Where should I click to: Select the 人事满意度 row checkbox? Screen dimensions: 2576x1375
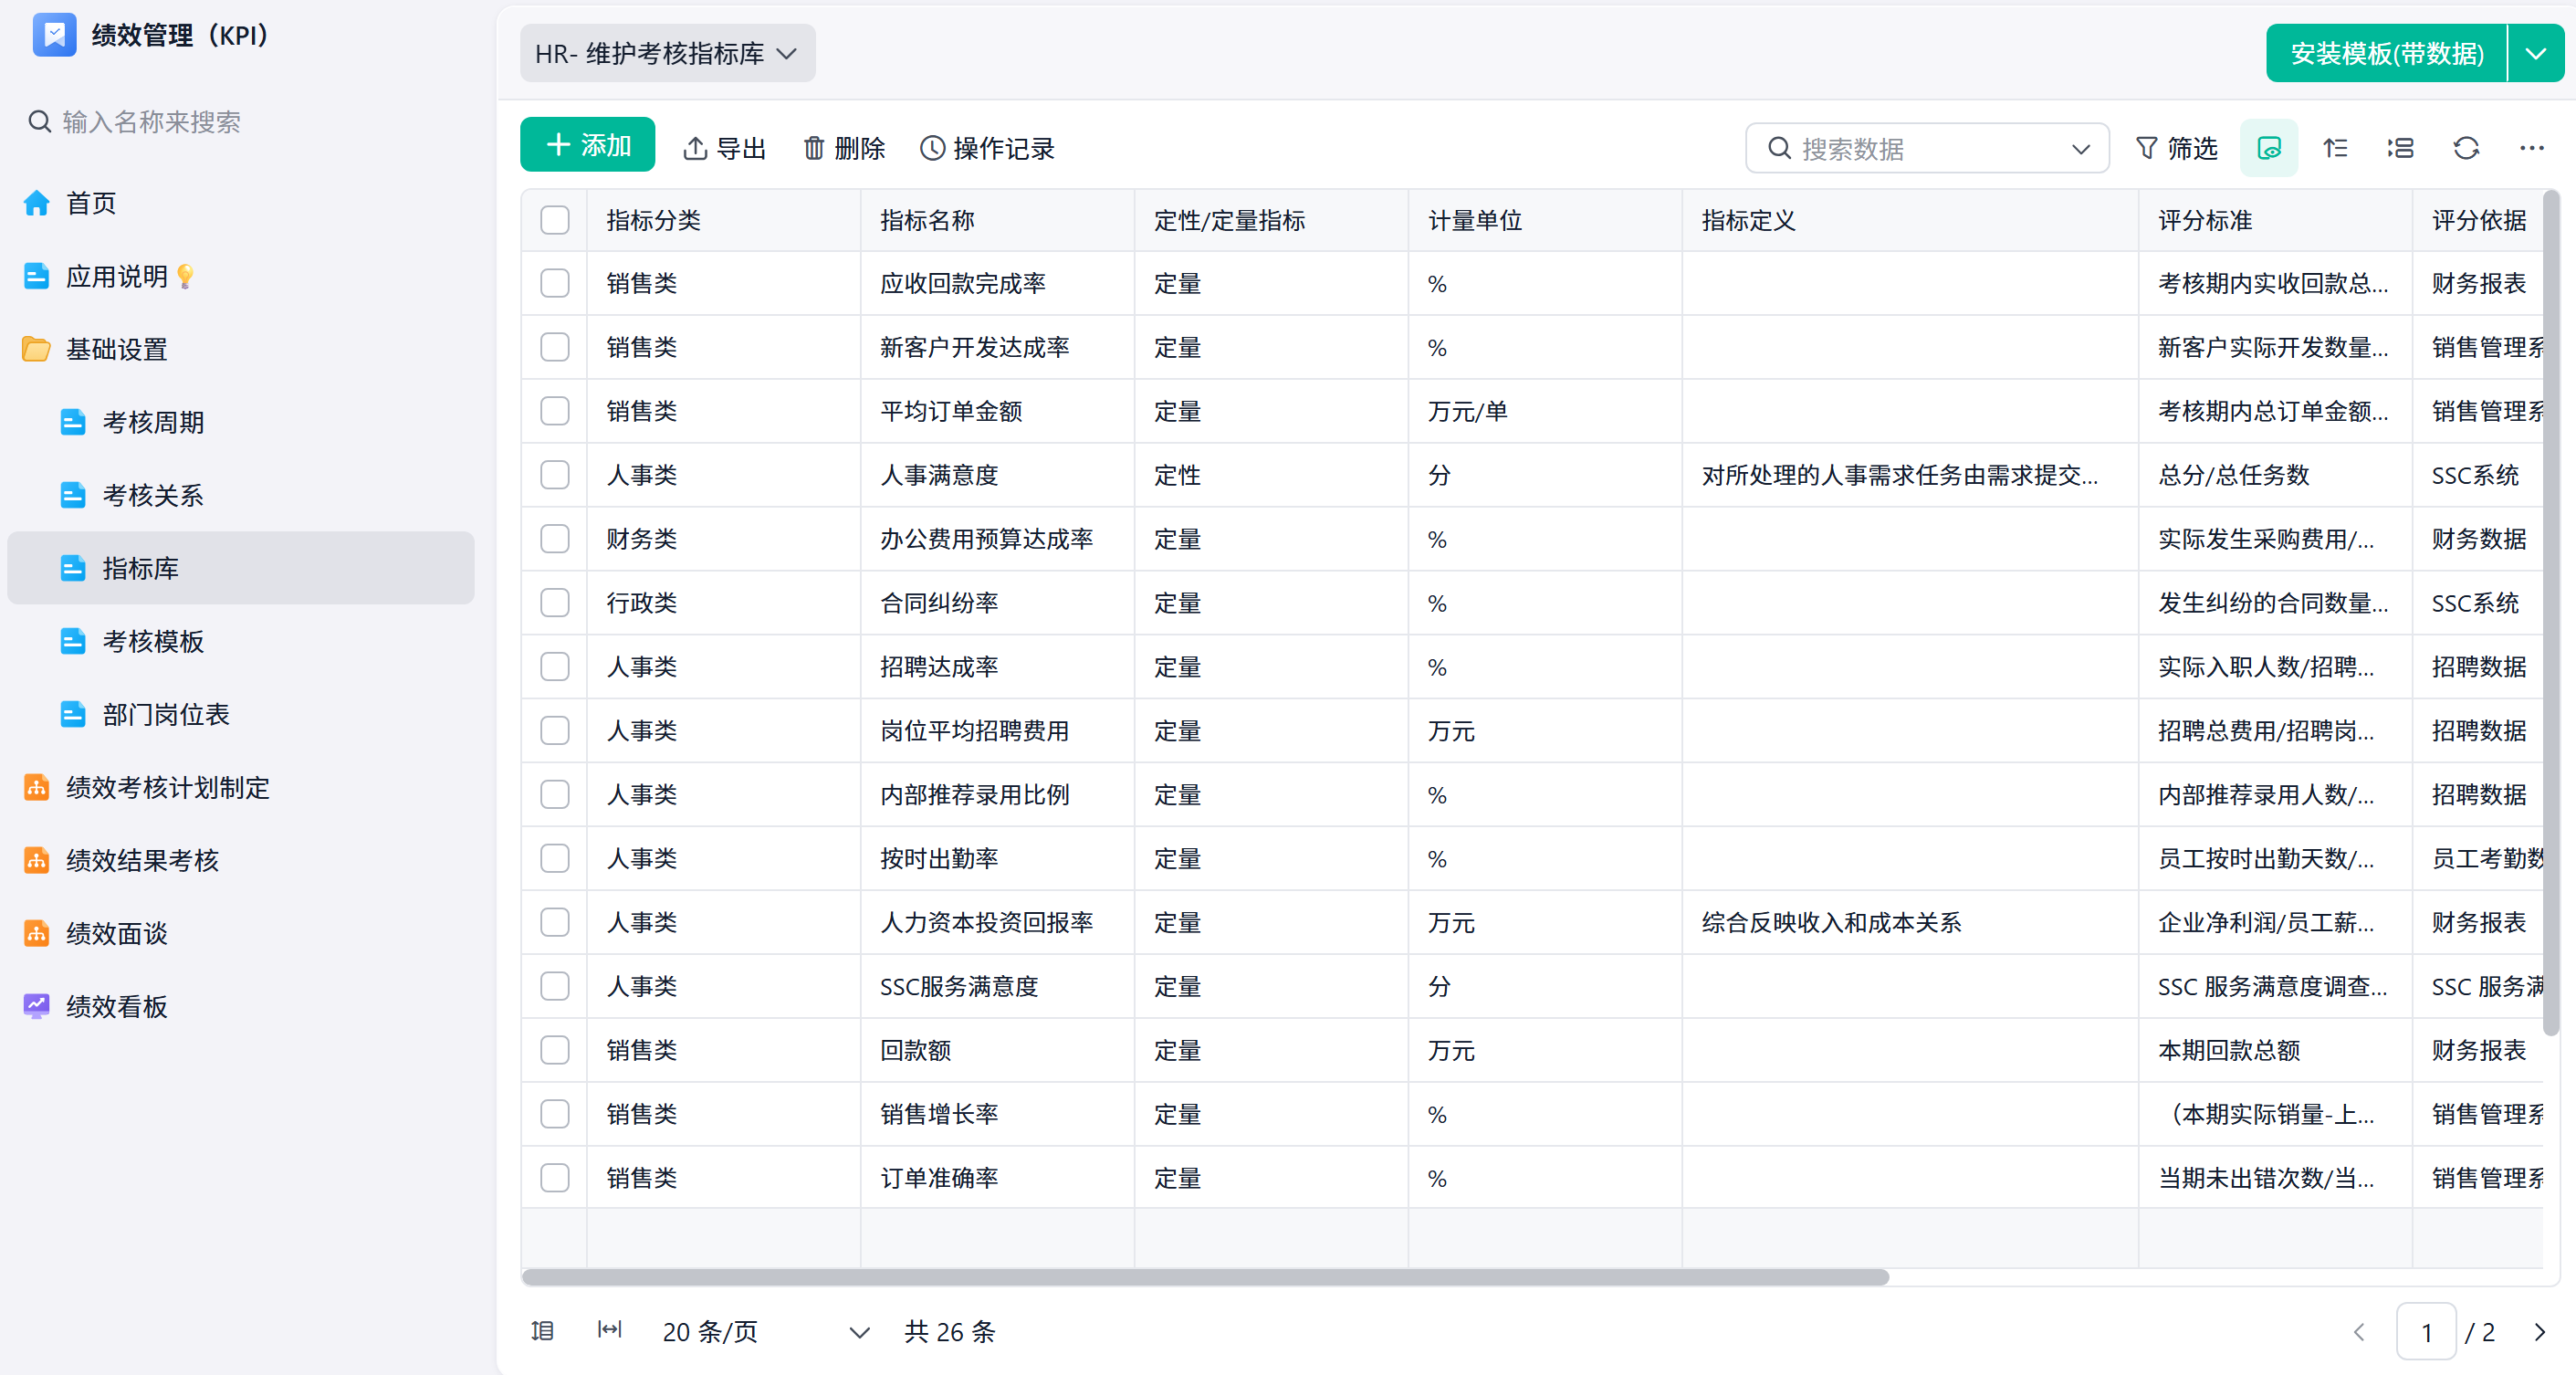tap(555, 475)
